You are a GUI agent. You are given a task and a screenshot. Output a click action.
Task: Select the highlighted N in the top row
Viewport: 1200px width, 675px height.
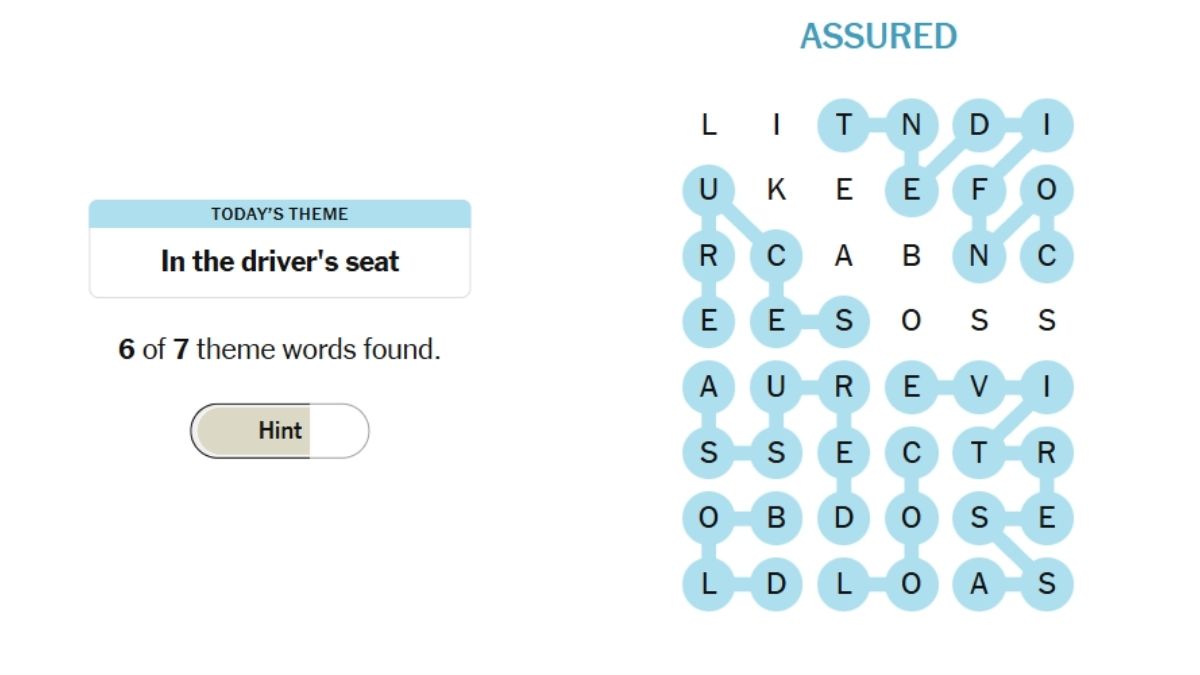[x=911, y=125]
